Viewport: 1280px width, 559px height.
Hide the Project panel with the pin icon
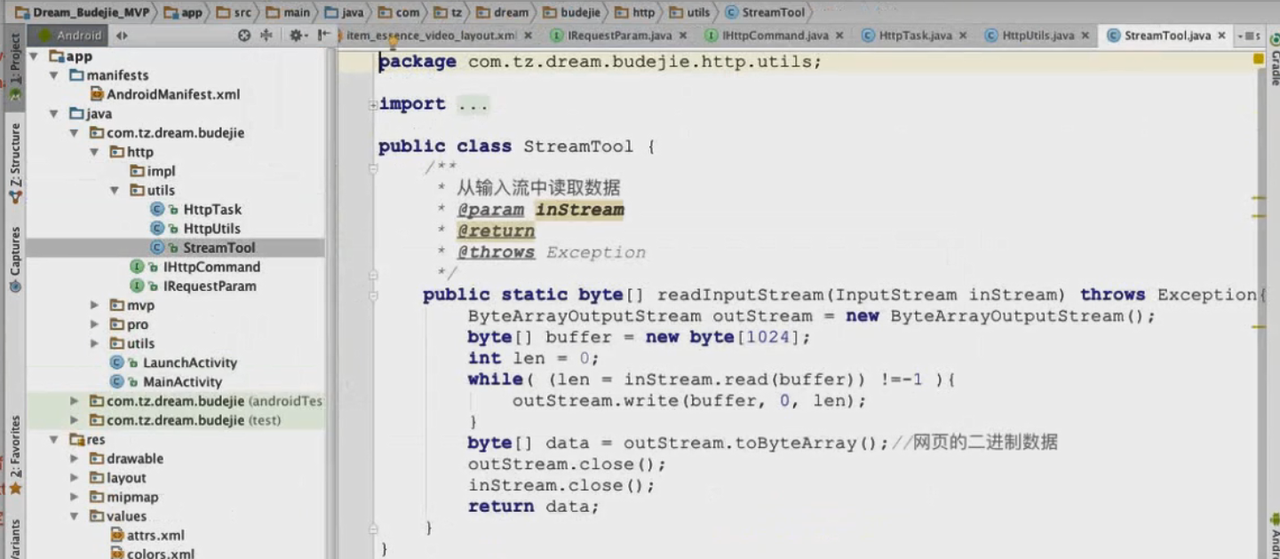322,35
